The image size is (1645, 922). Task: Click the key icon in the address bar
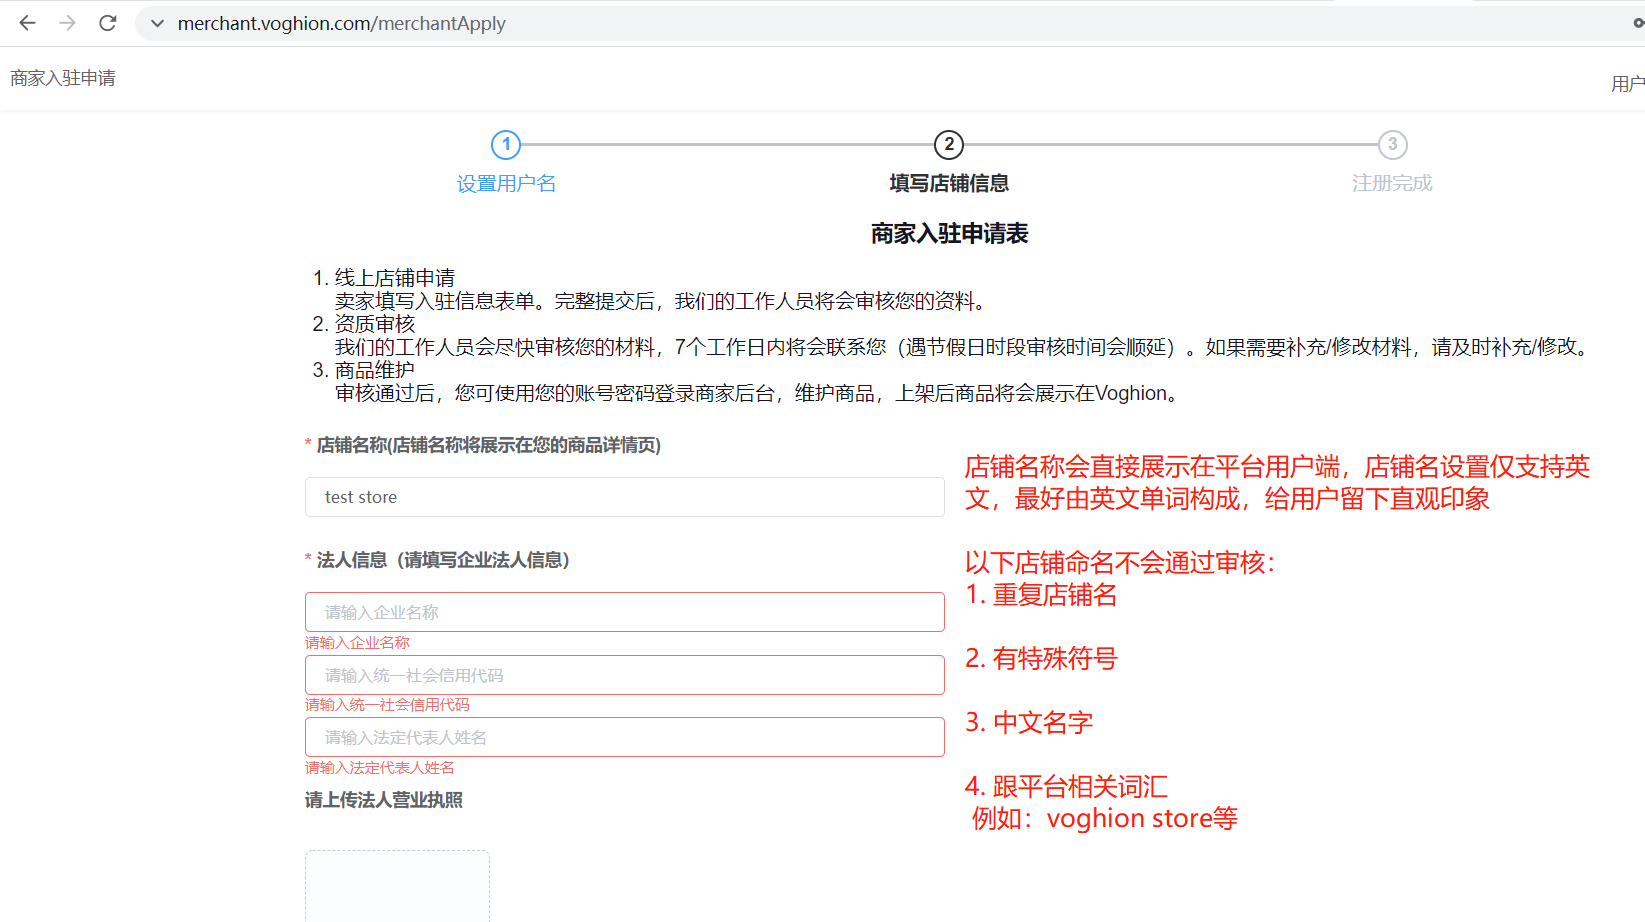(x=1638, y=23)
